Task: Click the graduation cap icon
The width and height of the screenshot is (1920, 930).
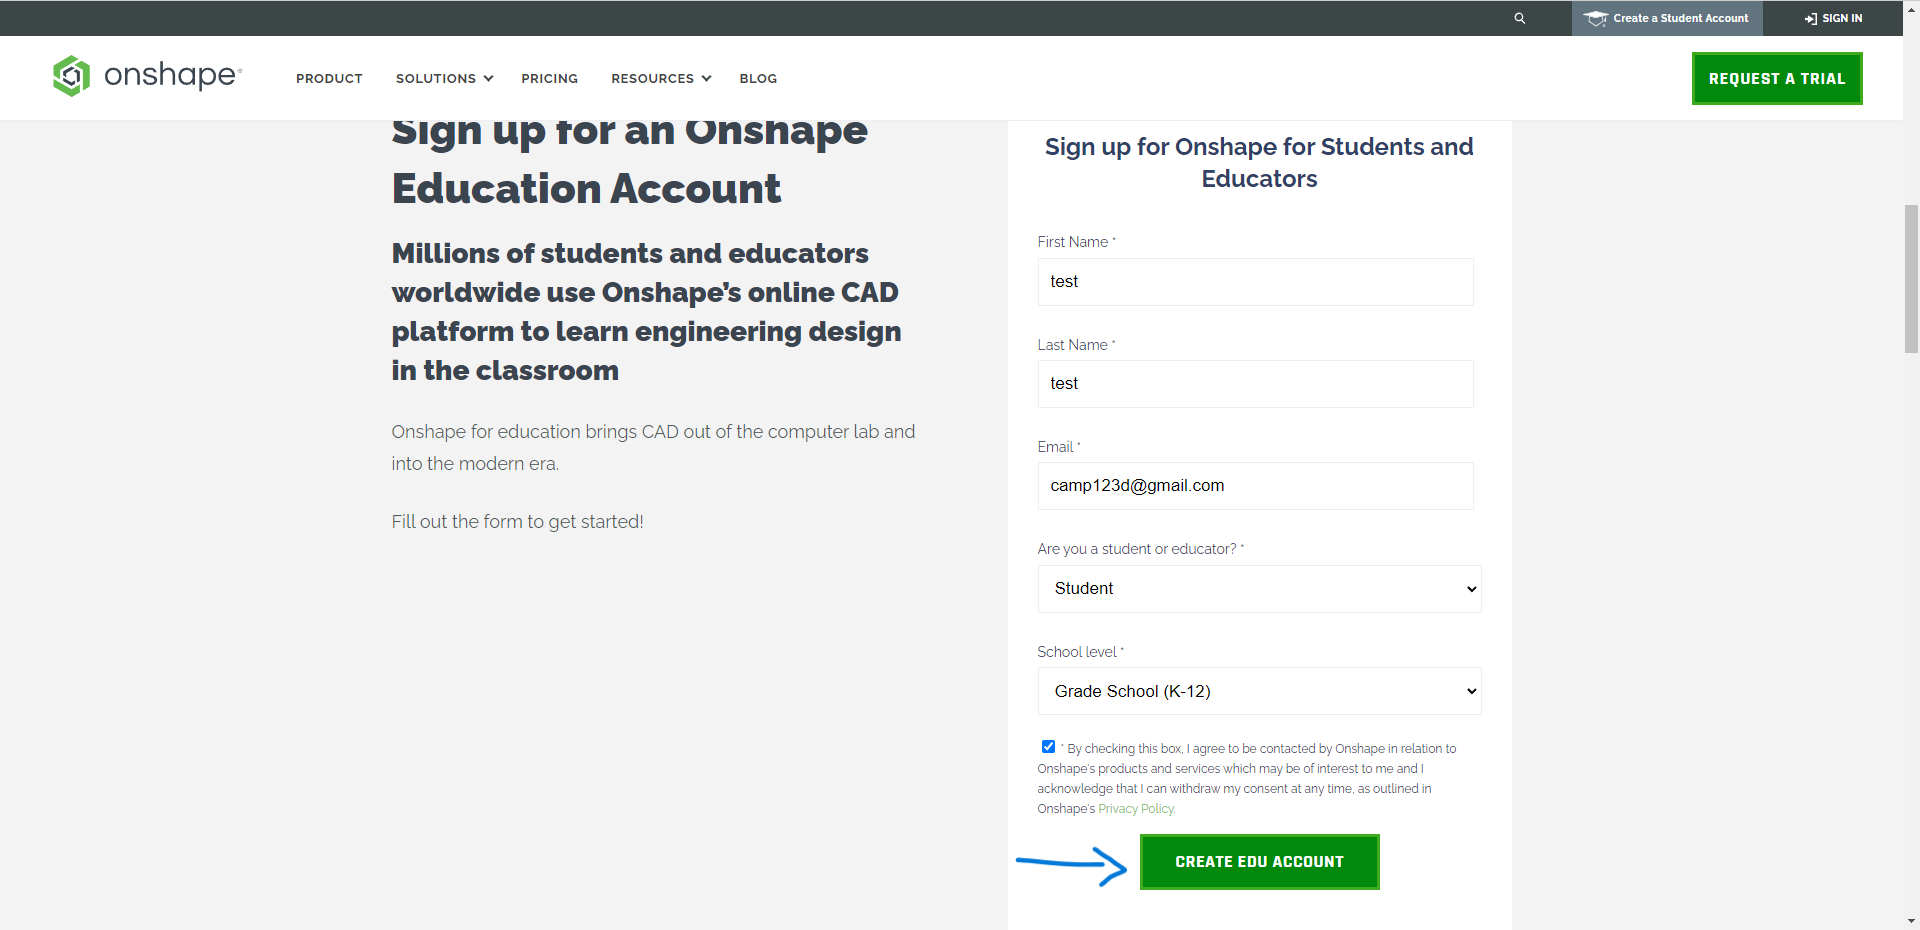Action: tap(1597, 17)
